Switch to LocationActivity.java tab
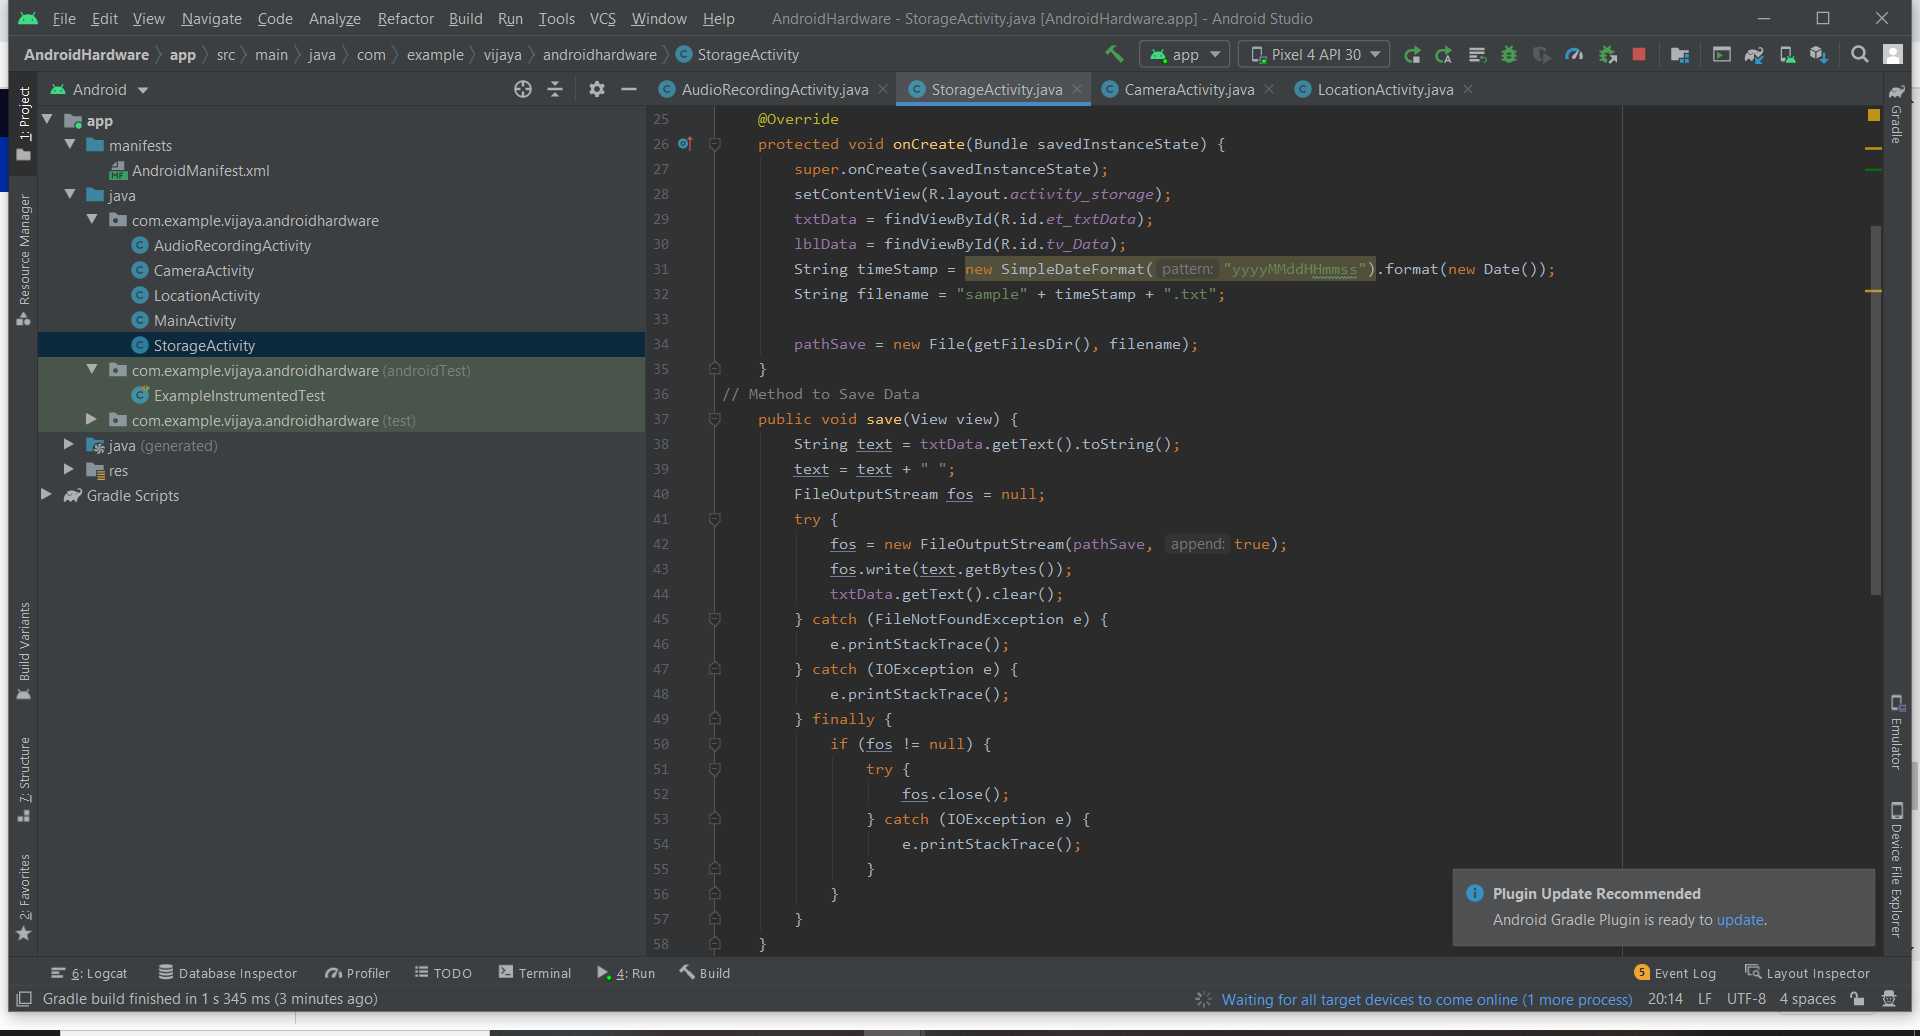The height and width of the screenshot is (1036, 1920). click(x=1385, y=89)
